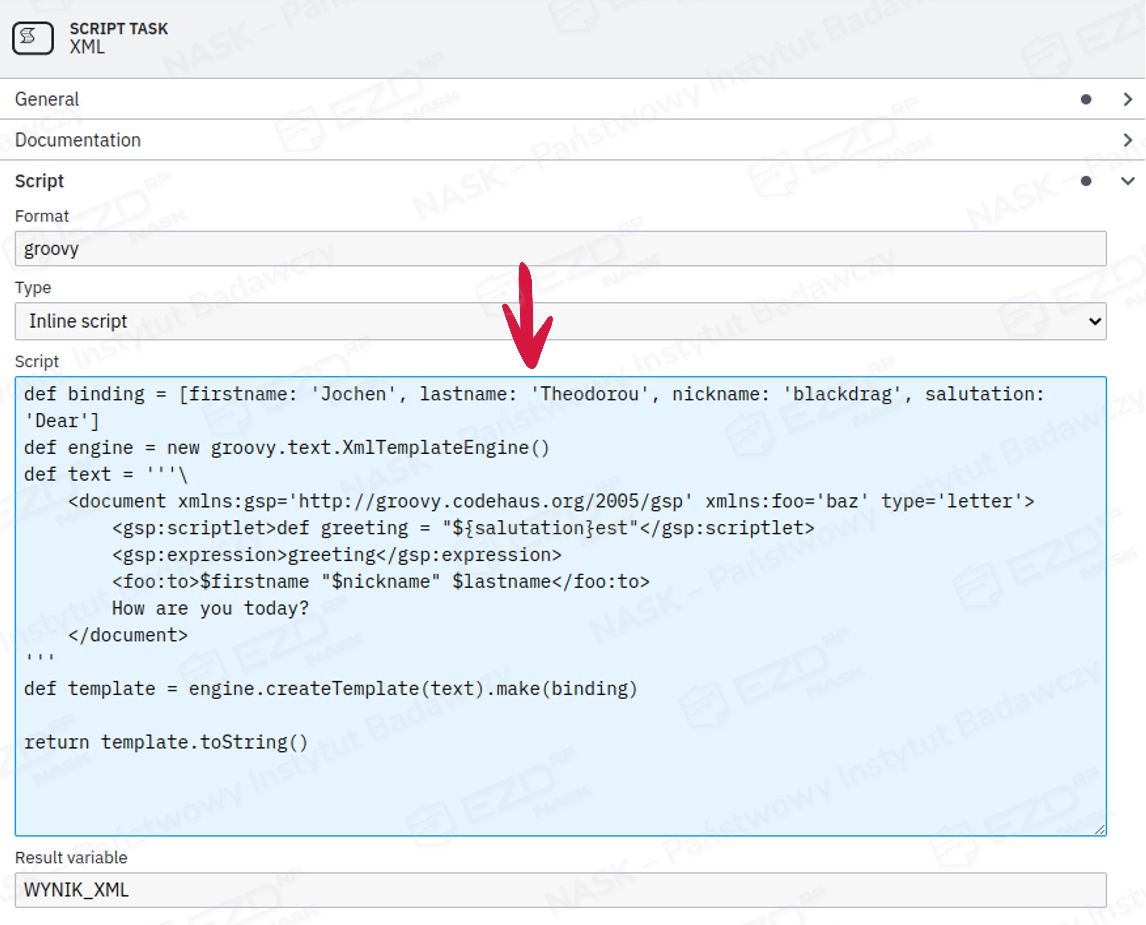Screen dimensions: 1146x925
Task: Collapse the Script section chevron
Action: [1127, 181]
